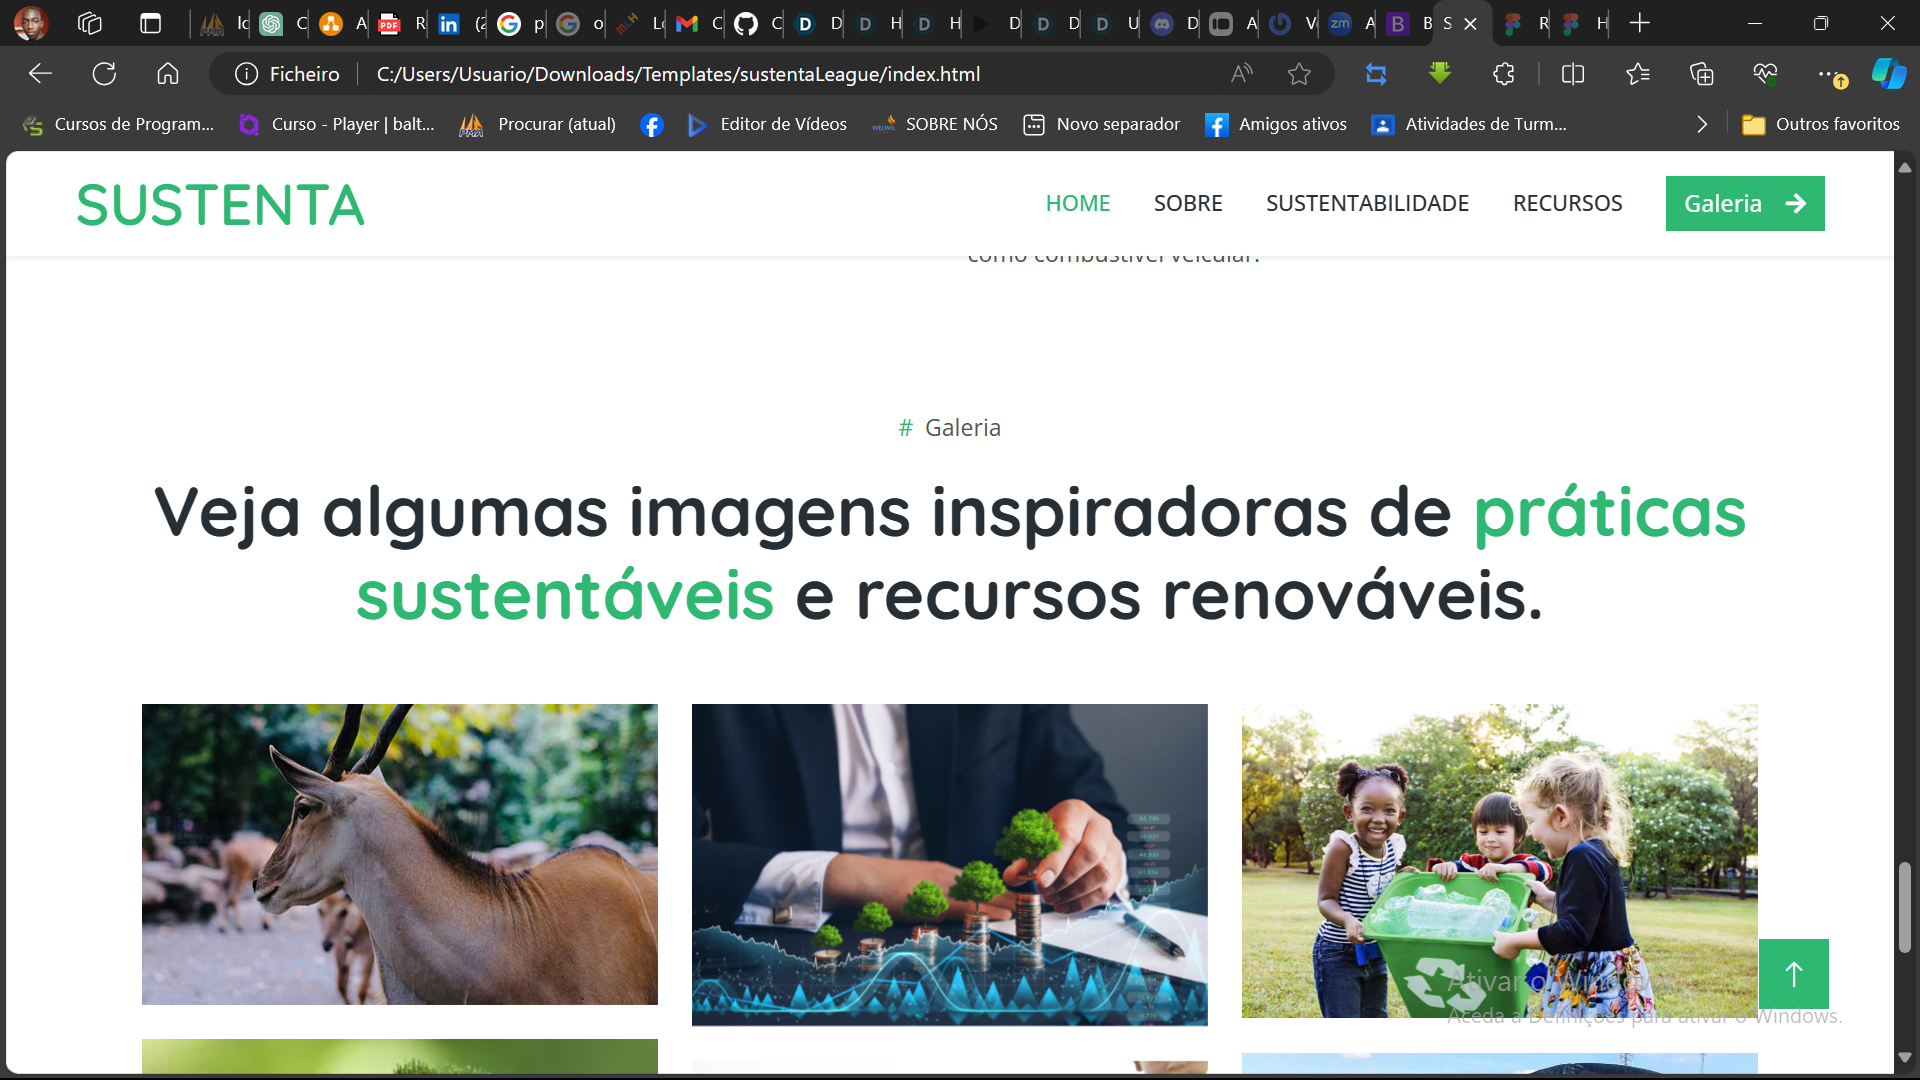Add page to favorites star icon
Image resolution: width=1920 pixels, height=1080 pixels.
point(1299,74)
